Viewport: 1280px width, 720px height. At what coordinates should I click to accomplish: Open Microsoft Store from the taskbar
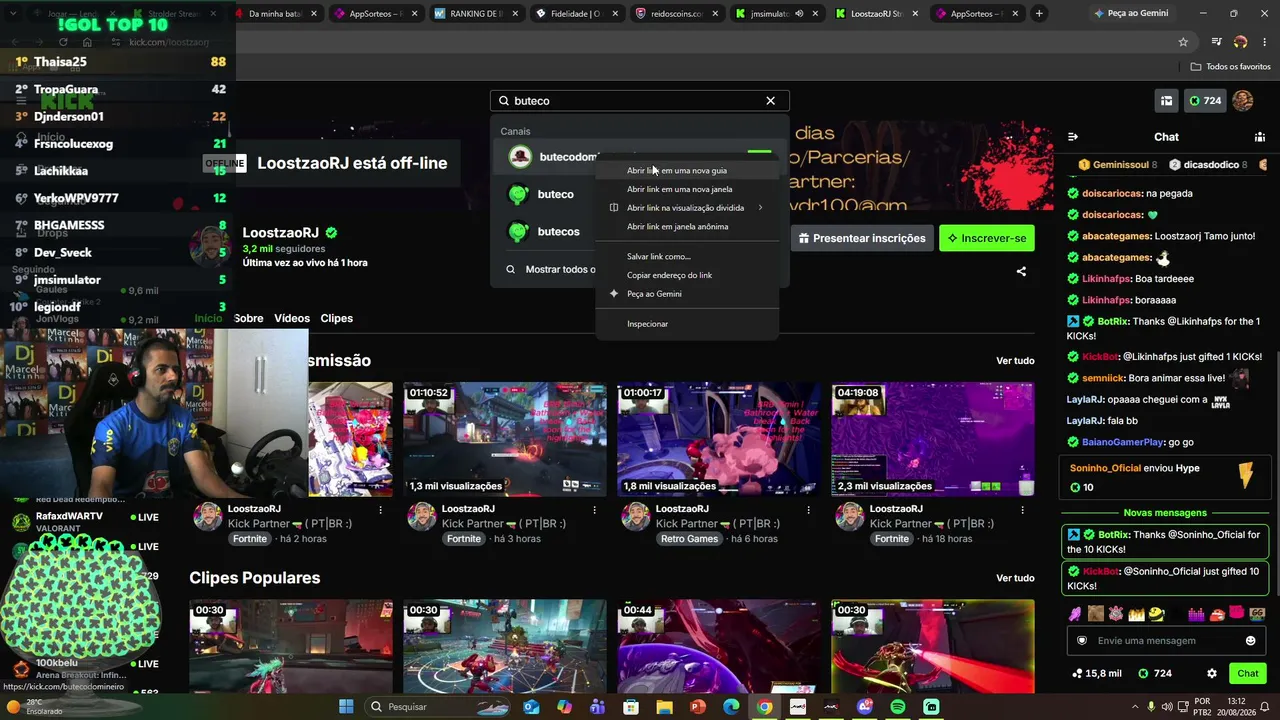point(631,707)
